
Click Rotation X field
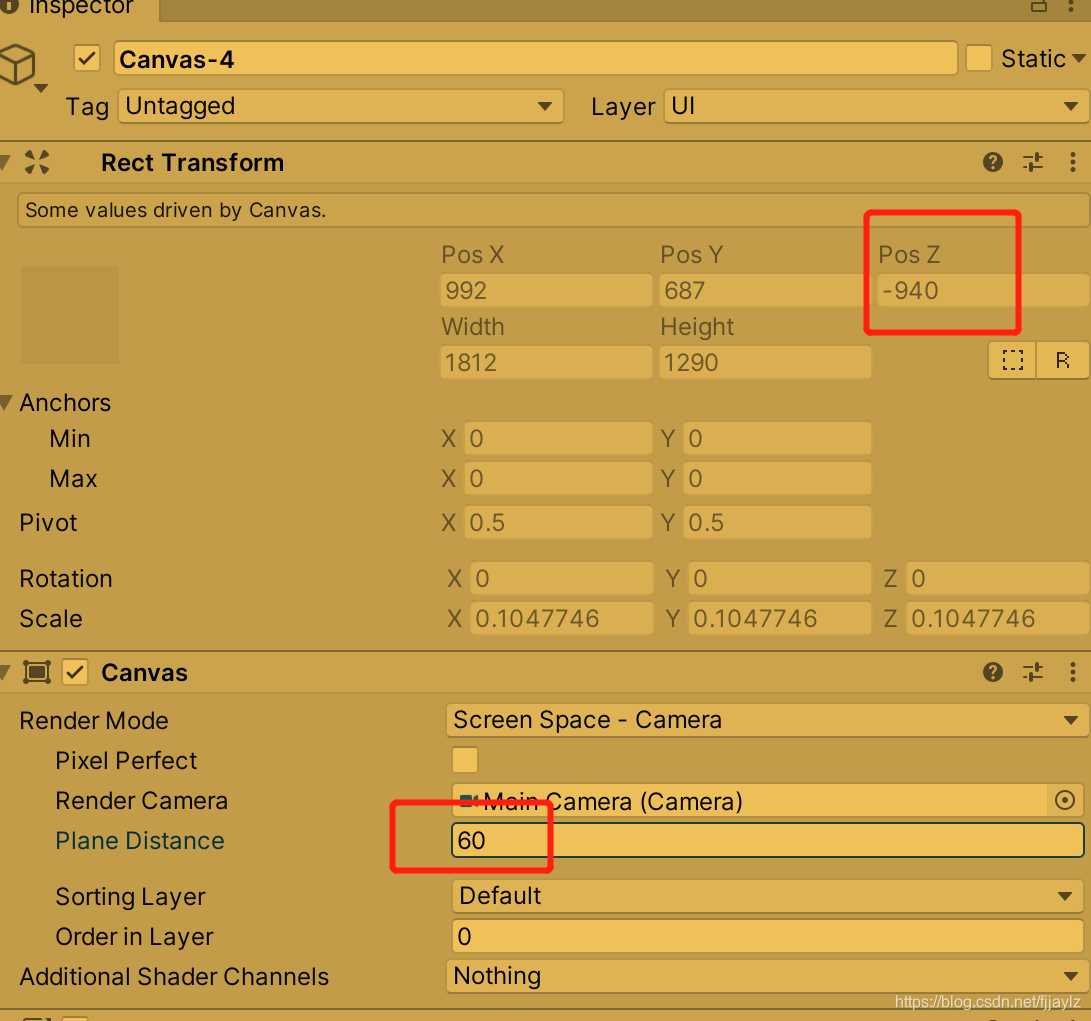pos(562,578)
